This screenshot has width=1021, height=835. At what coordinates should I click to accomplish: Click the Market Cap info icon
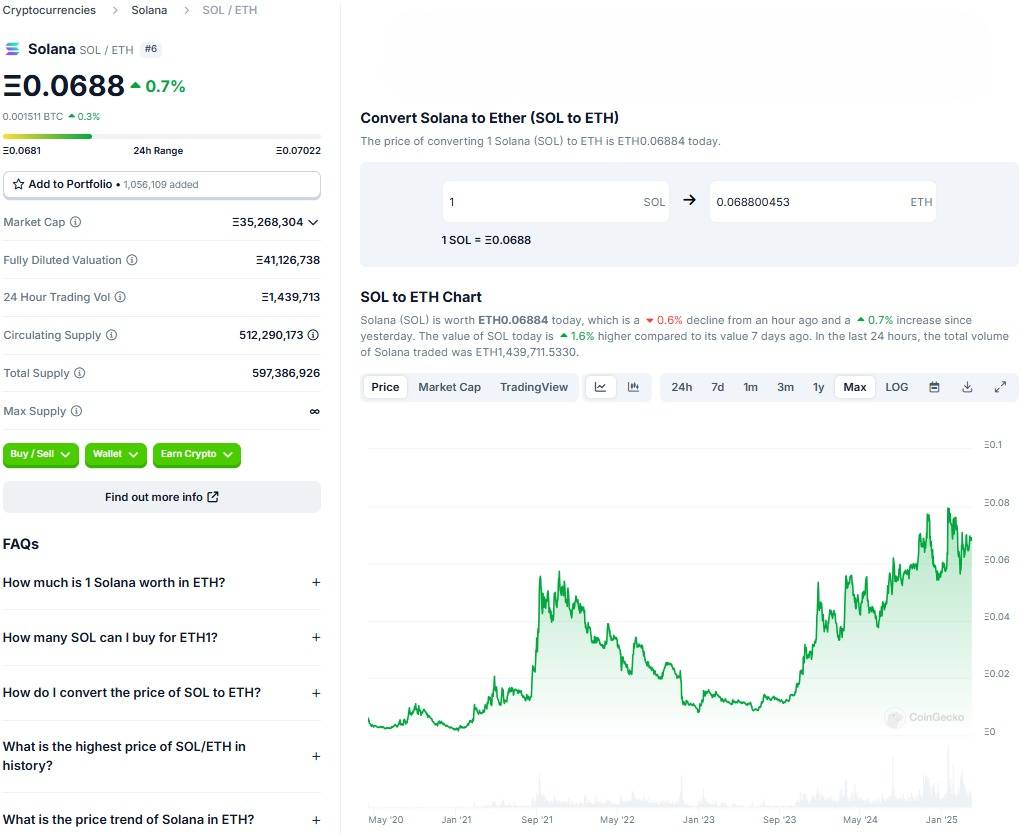(75, 222)
